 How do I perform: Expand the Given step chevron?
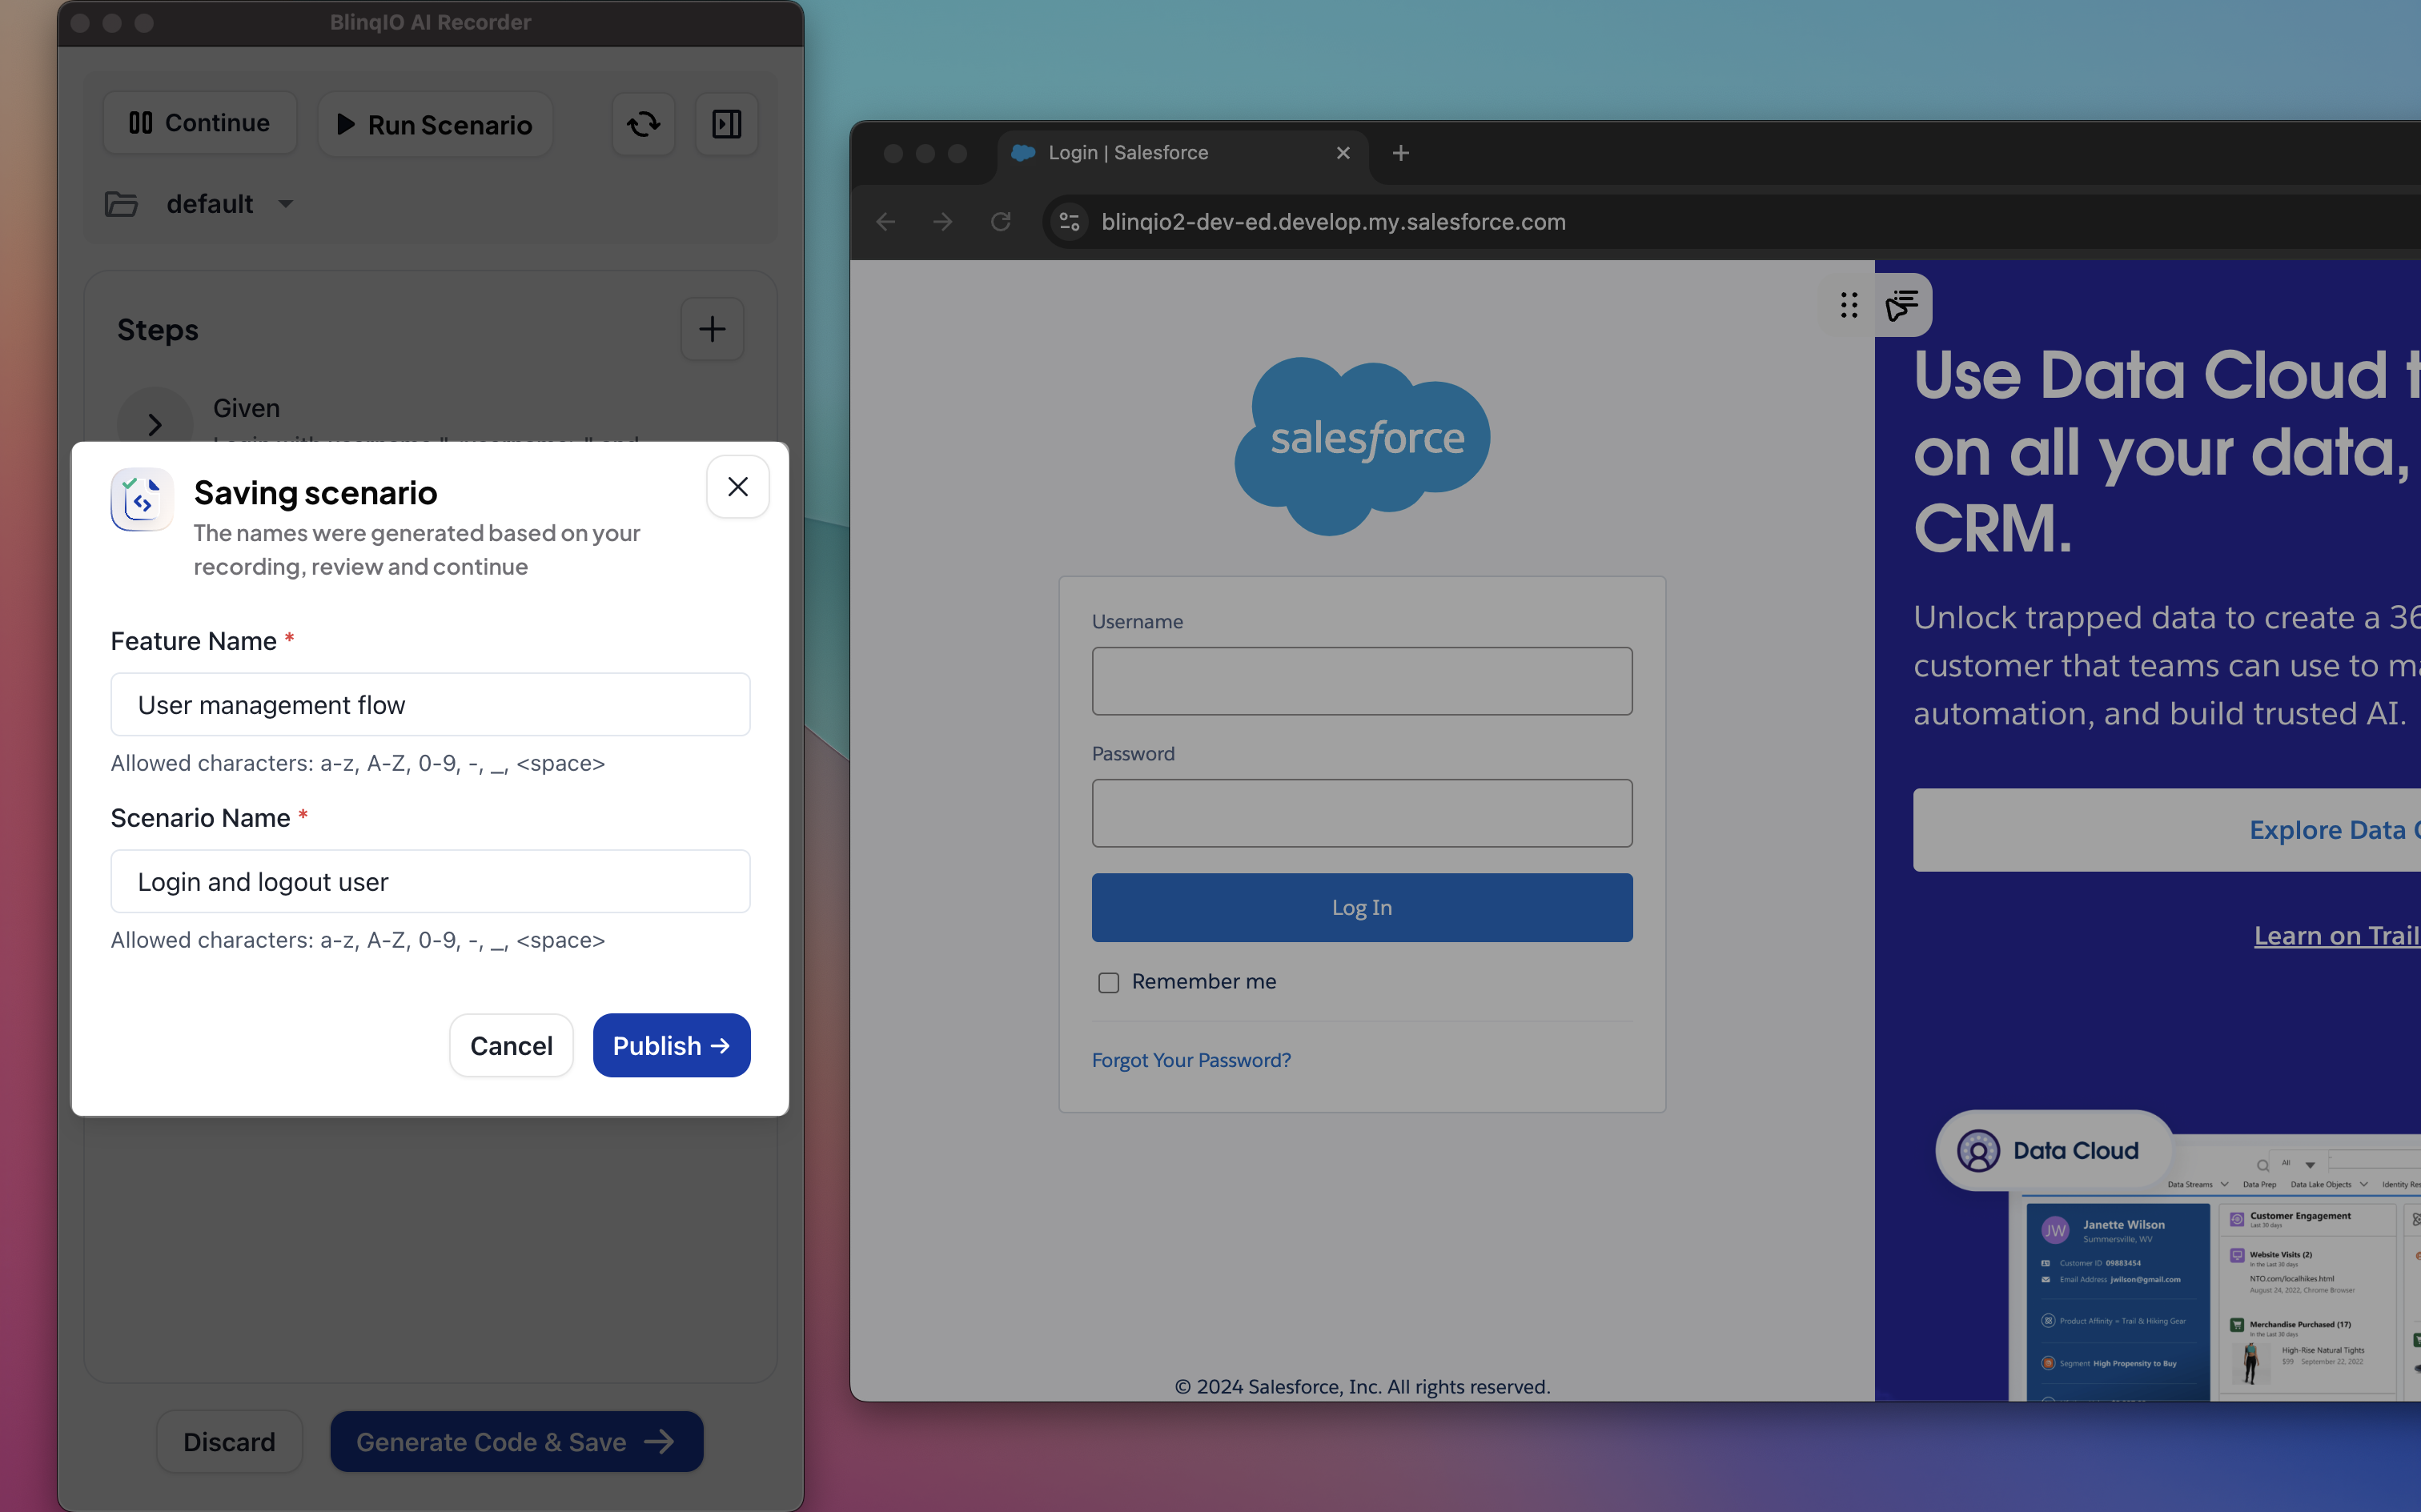pos(155,425)
